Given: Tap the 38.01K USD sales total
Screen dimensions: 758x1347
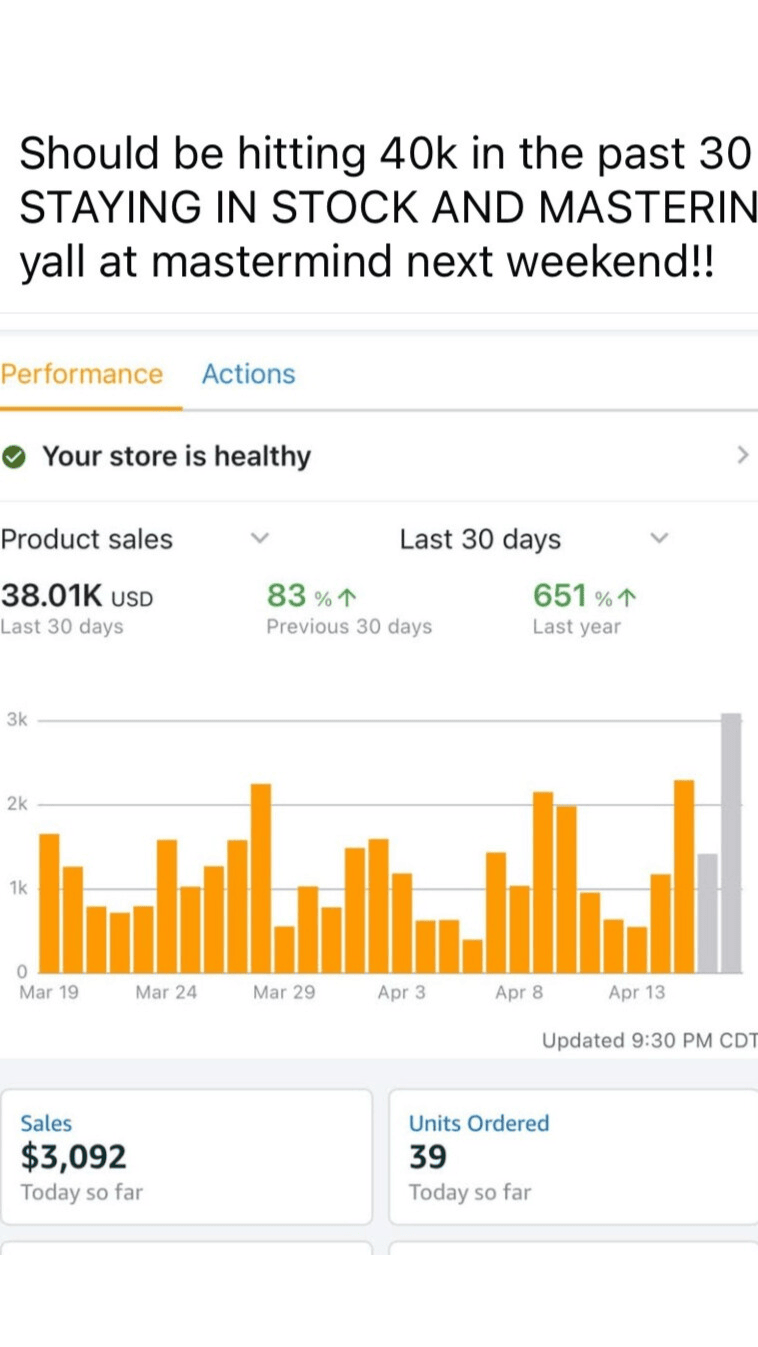Looking at the screenshot, I should click(77, 597).
